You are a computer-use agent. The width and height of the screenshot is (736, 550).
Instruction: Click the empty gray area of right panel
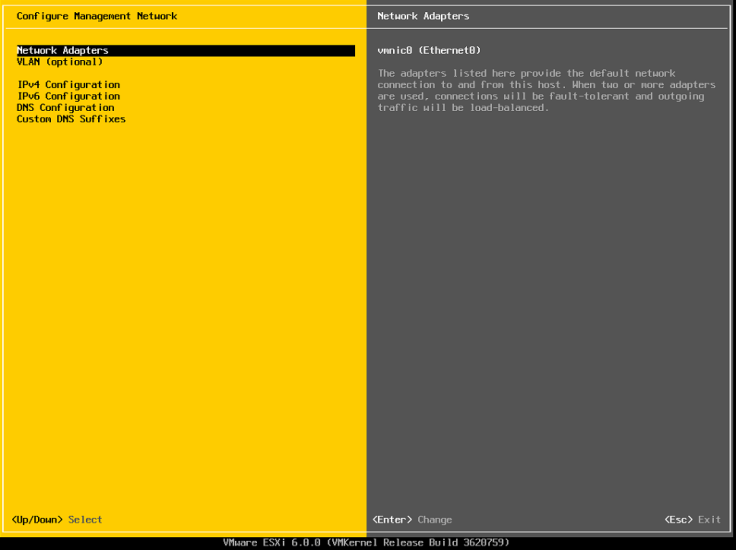pos(550,320)
